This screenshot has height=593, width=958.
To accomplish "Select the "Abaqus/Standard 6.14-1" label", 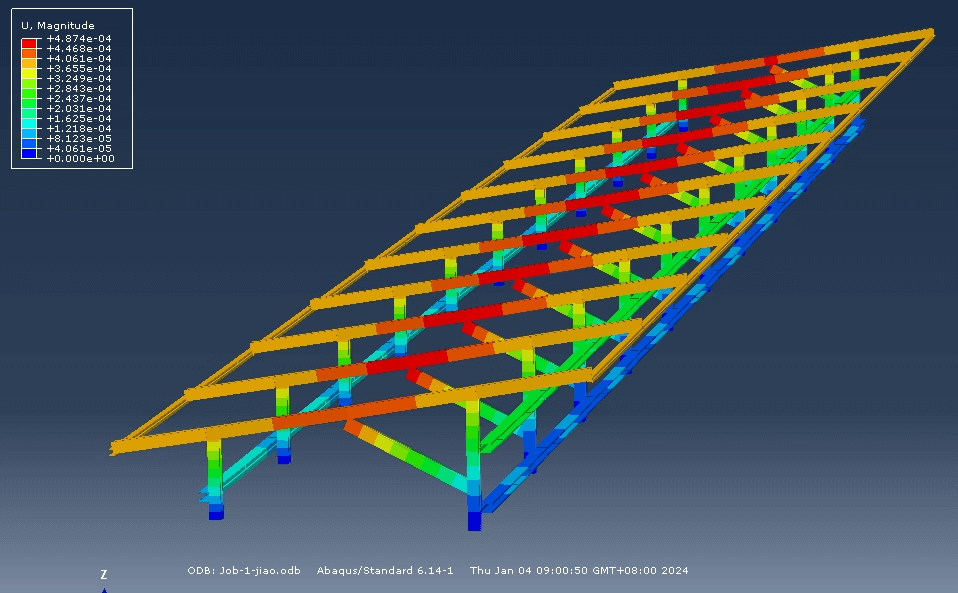I will click(x=385, y=571).
